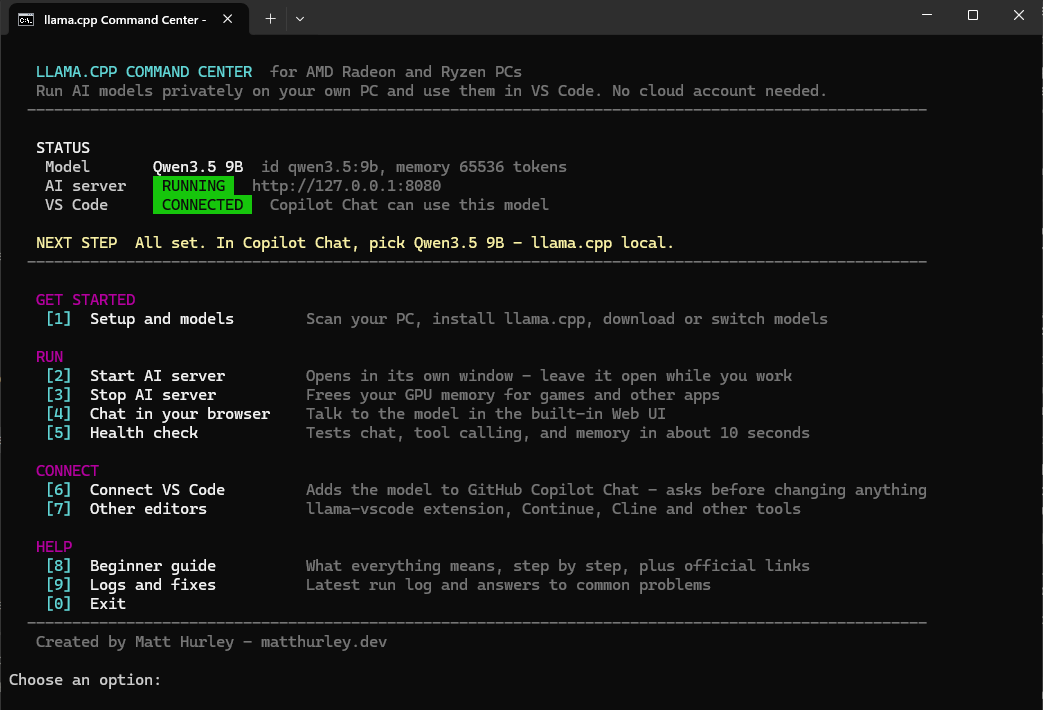
Task: Click 'Beginner guide' menu entry
Action: 153,566
